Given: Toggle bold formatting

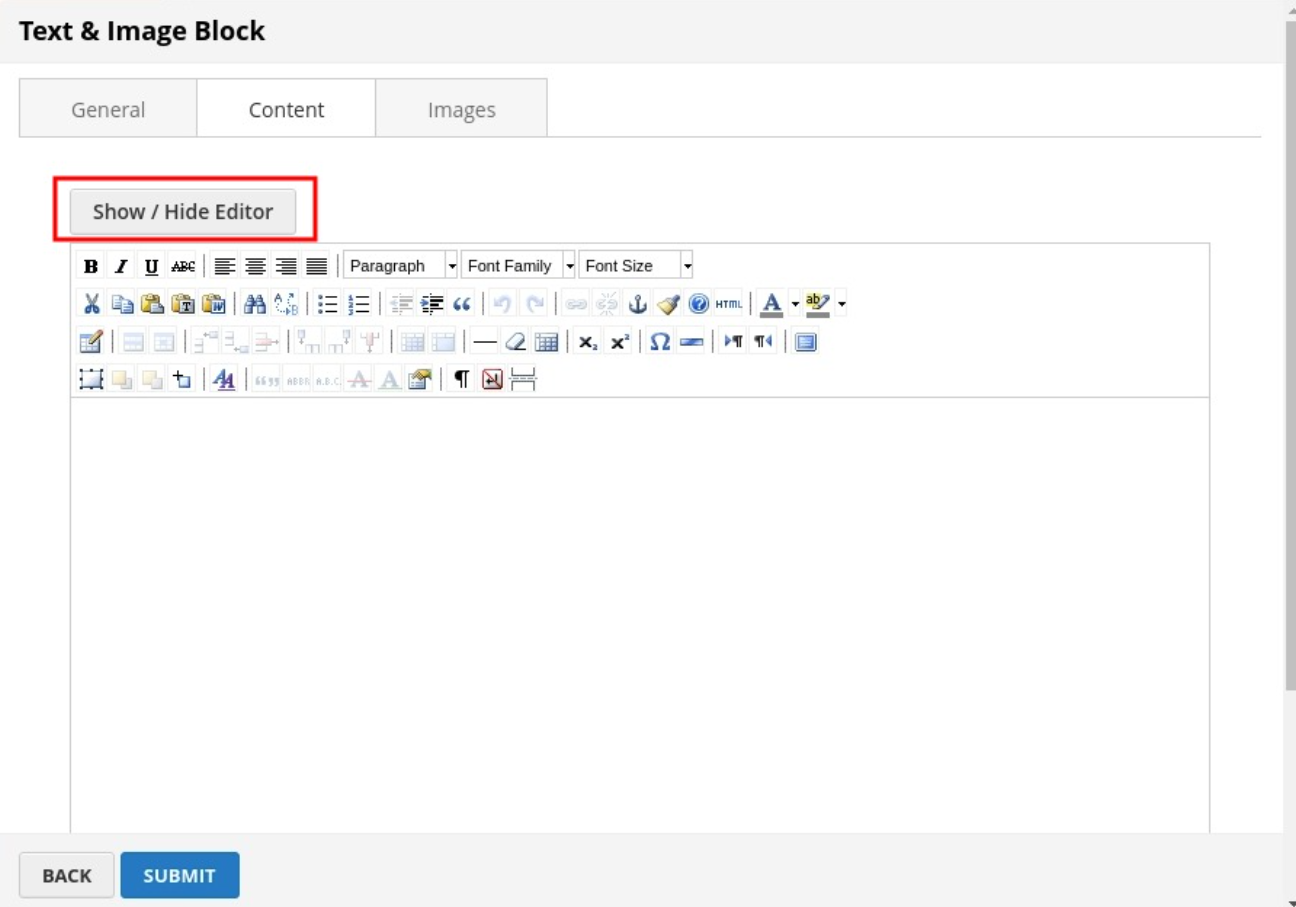Looking at the screenshot, I should click(91, 266).
